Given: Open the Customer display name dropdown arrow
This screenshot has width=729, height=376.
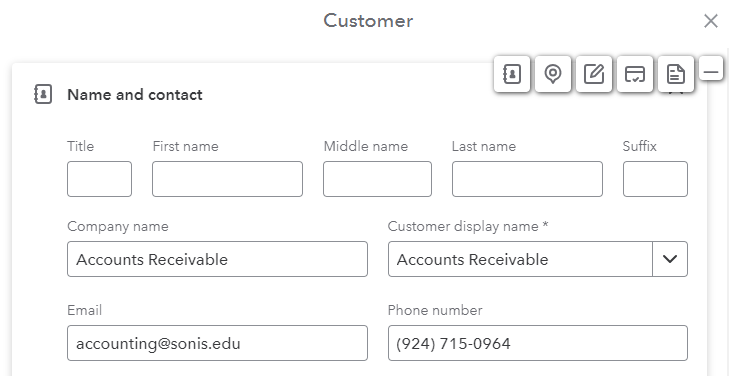Looking at the screenshot, I should tap(669, 259).
